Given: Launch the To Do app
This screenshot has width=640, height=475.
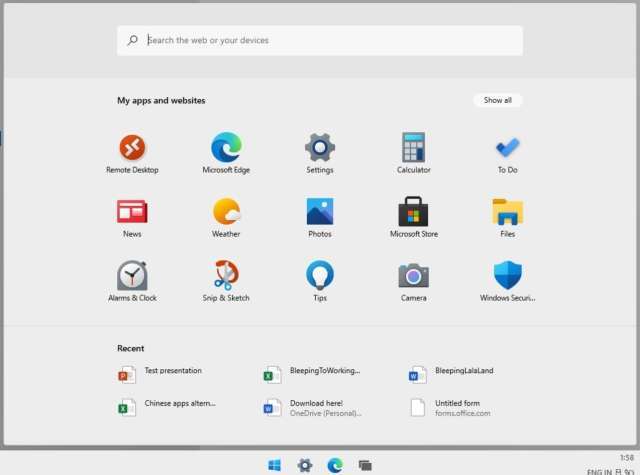Looking at the screenshot, I should click(507, 153).
